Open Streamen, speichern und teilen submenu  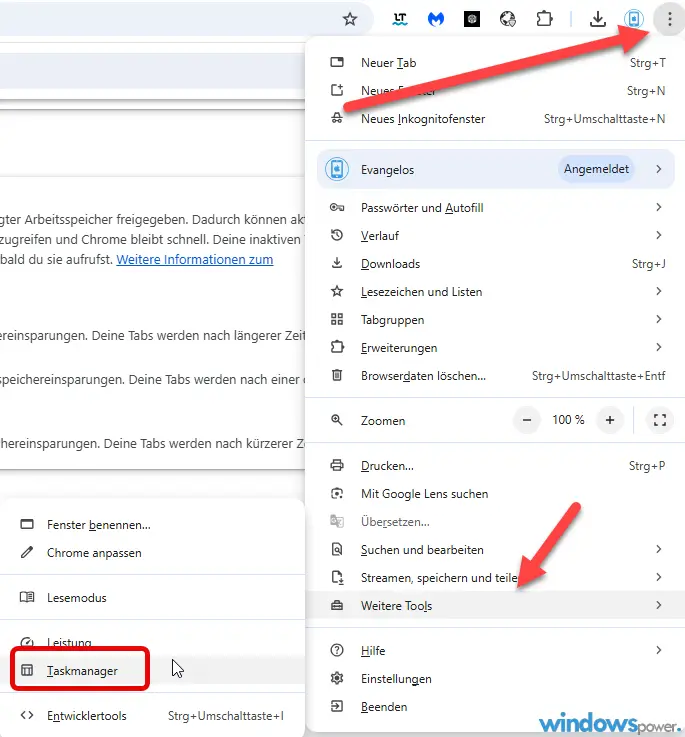coord(495,578)
